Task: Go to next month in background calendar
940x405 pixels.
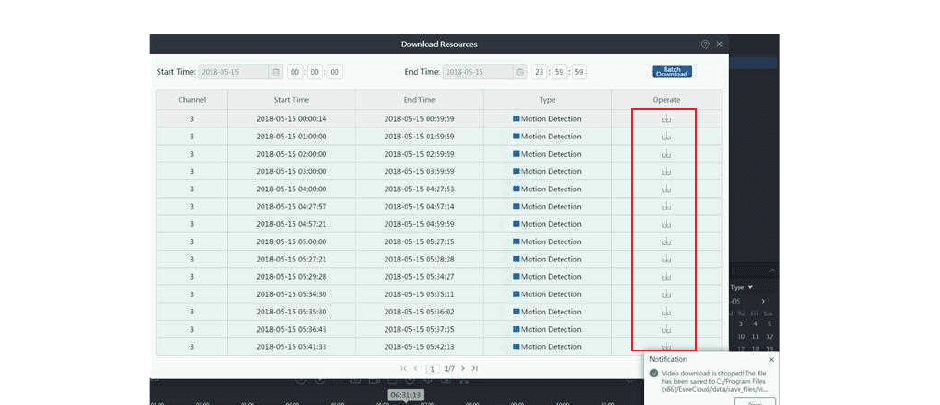Action: 763,301
